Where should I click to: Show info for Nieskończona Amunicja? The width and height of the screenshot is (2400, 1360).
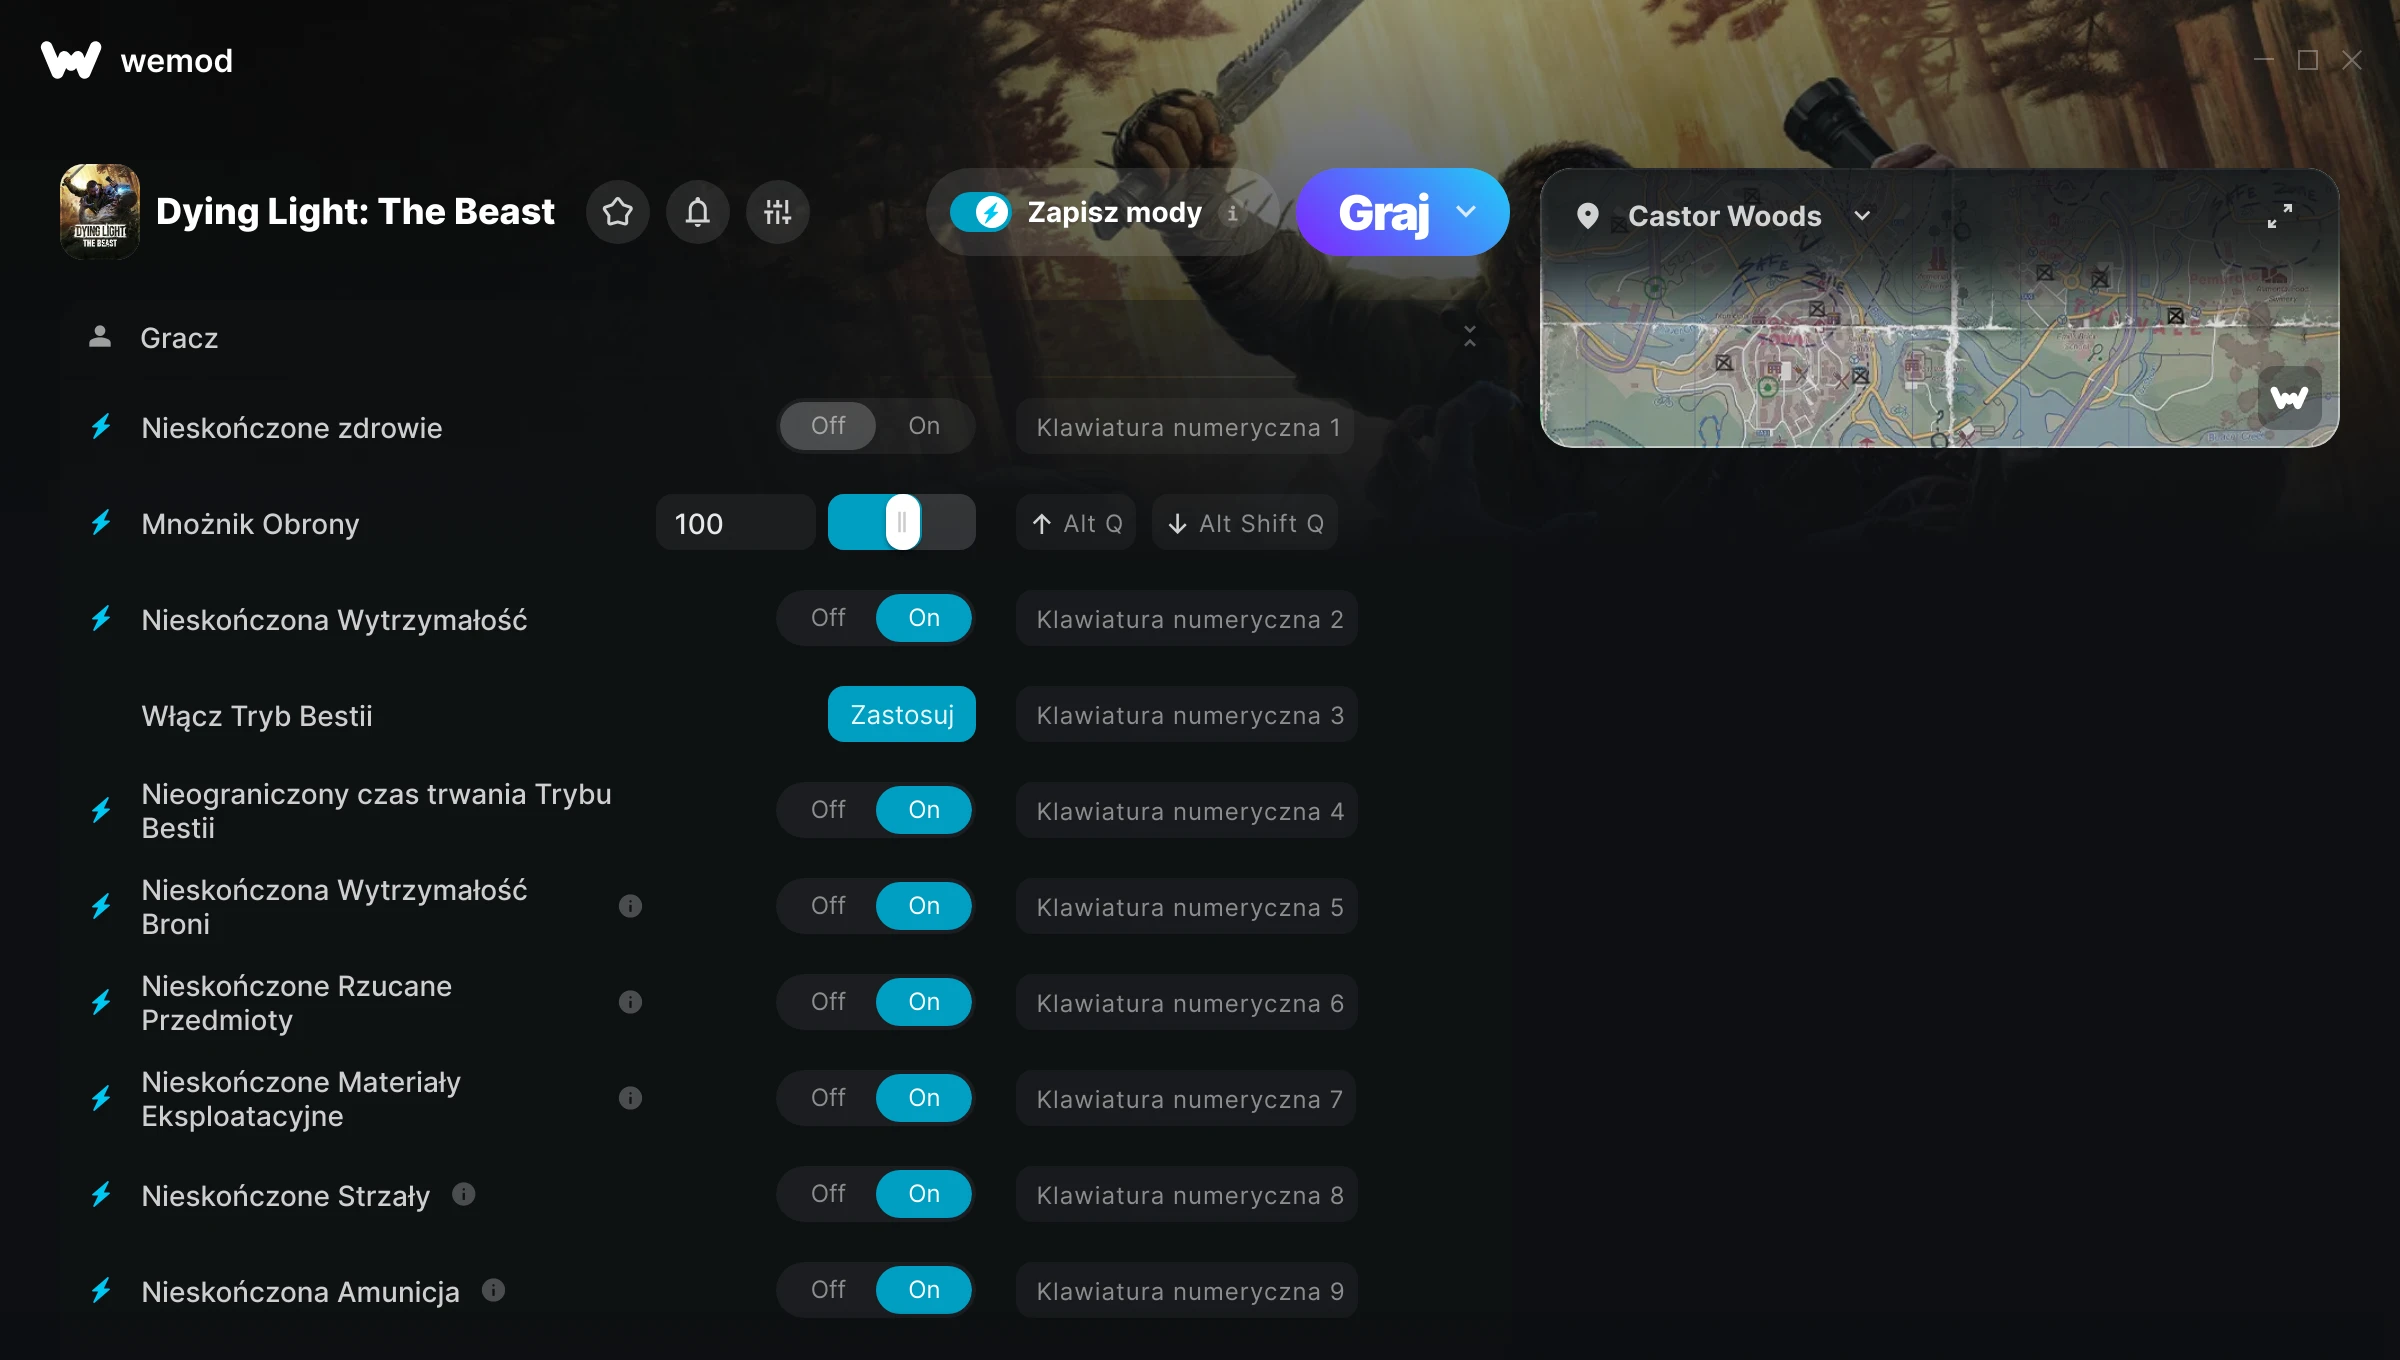tap(493, 1290)
